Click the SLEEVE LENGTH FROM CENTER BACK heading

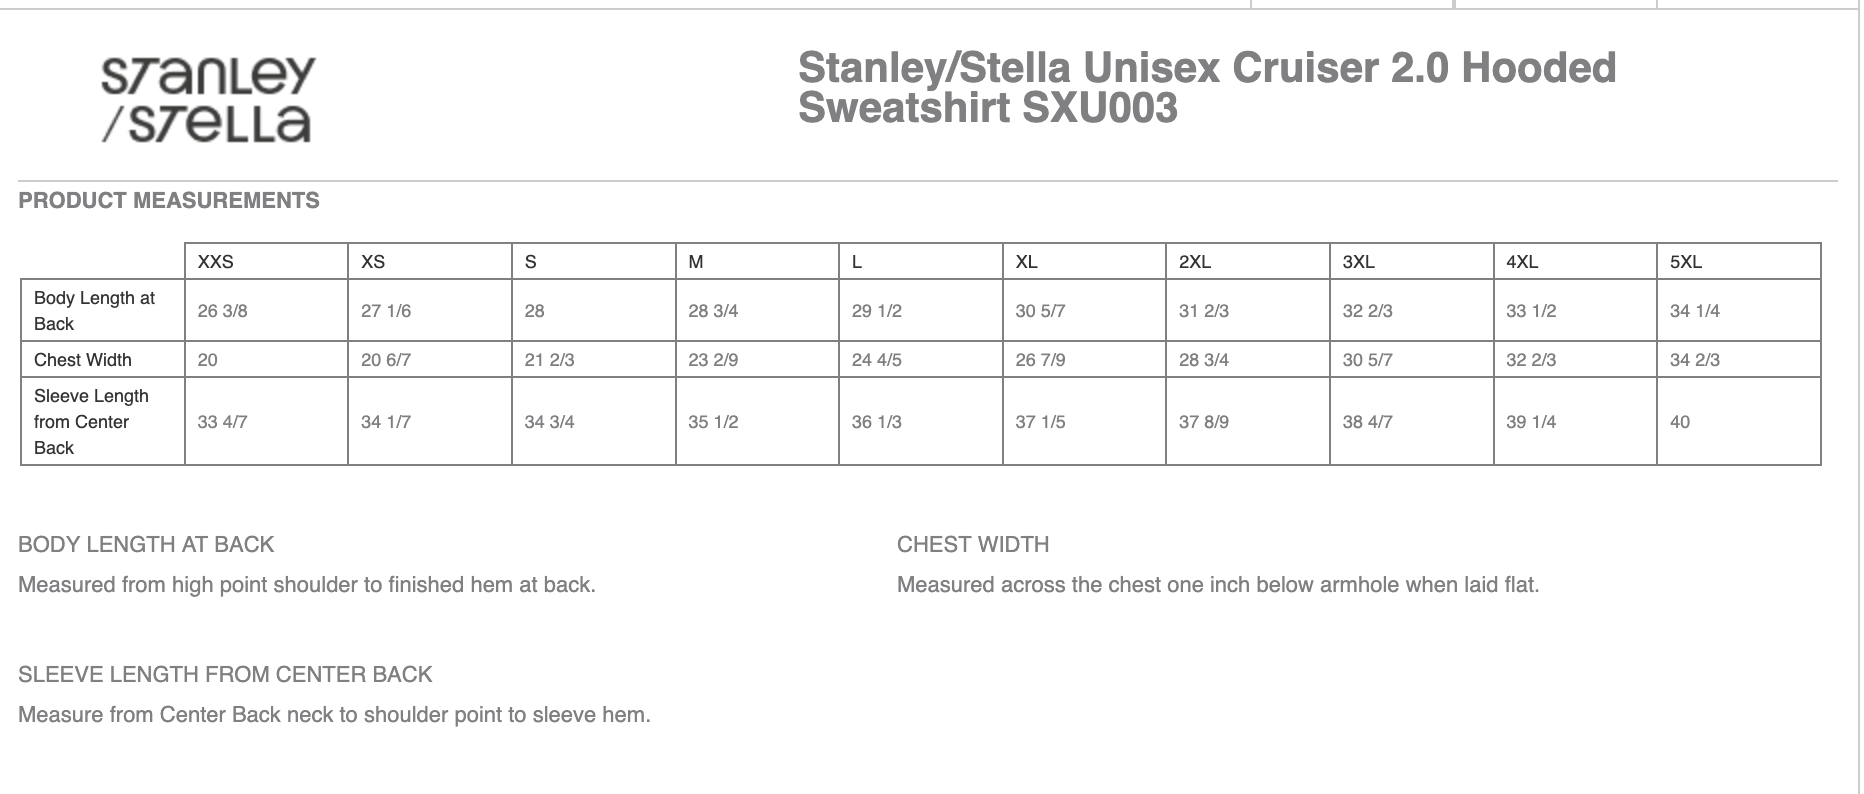225,674
